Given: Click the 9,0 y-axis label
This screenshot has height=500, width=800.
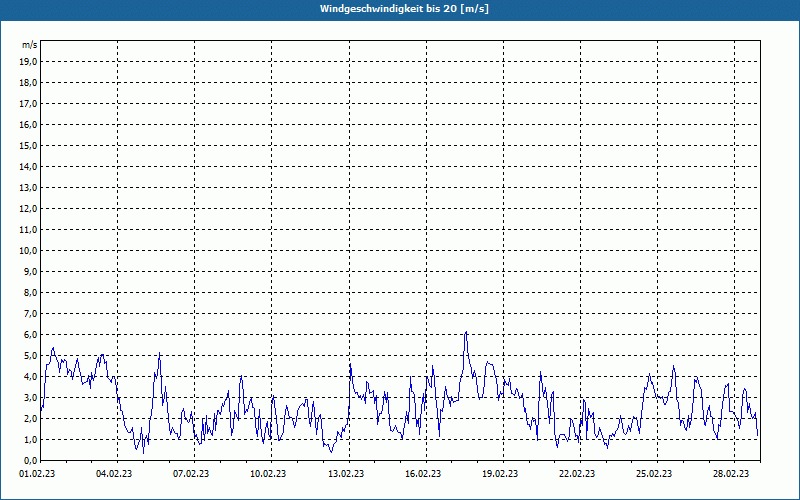Looking at the screenshot, I should (30, 271).
